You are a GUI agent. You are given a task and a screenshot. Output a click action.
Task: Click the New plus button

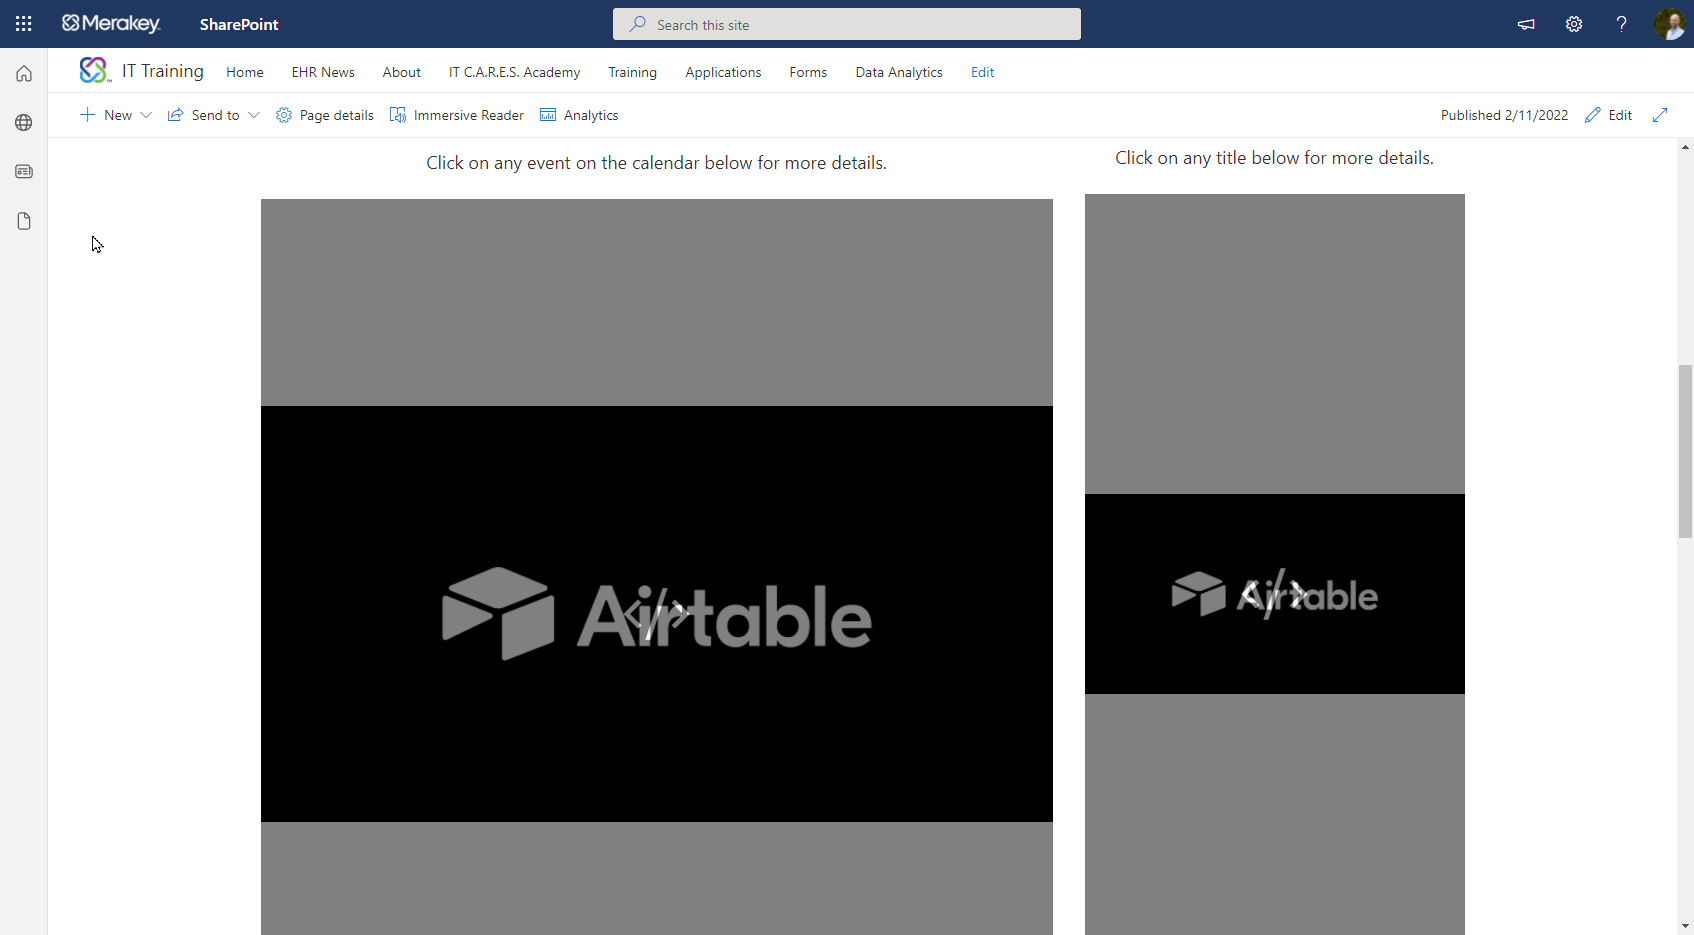pos(106,115)
